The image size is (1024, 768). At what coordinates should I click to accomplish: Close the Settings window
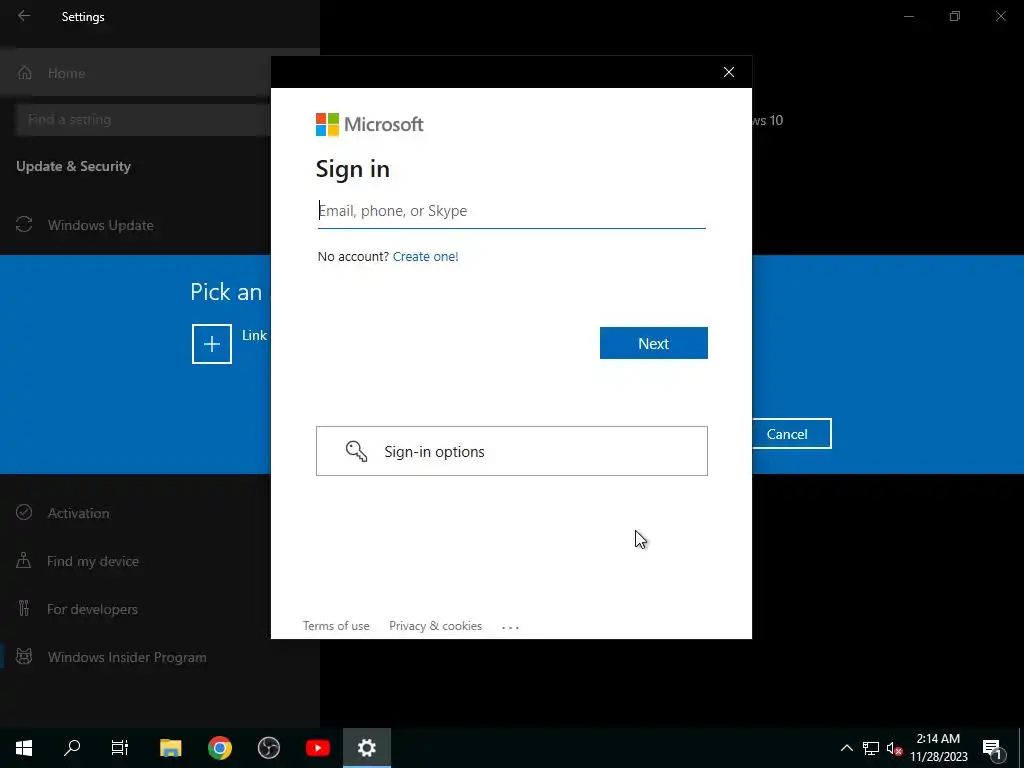click(1000, 16)
